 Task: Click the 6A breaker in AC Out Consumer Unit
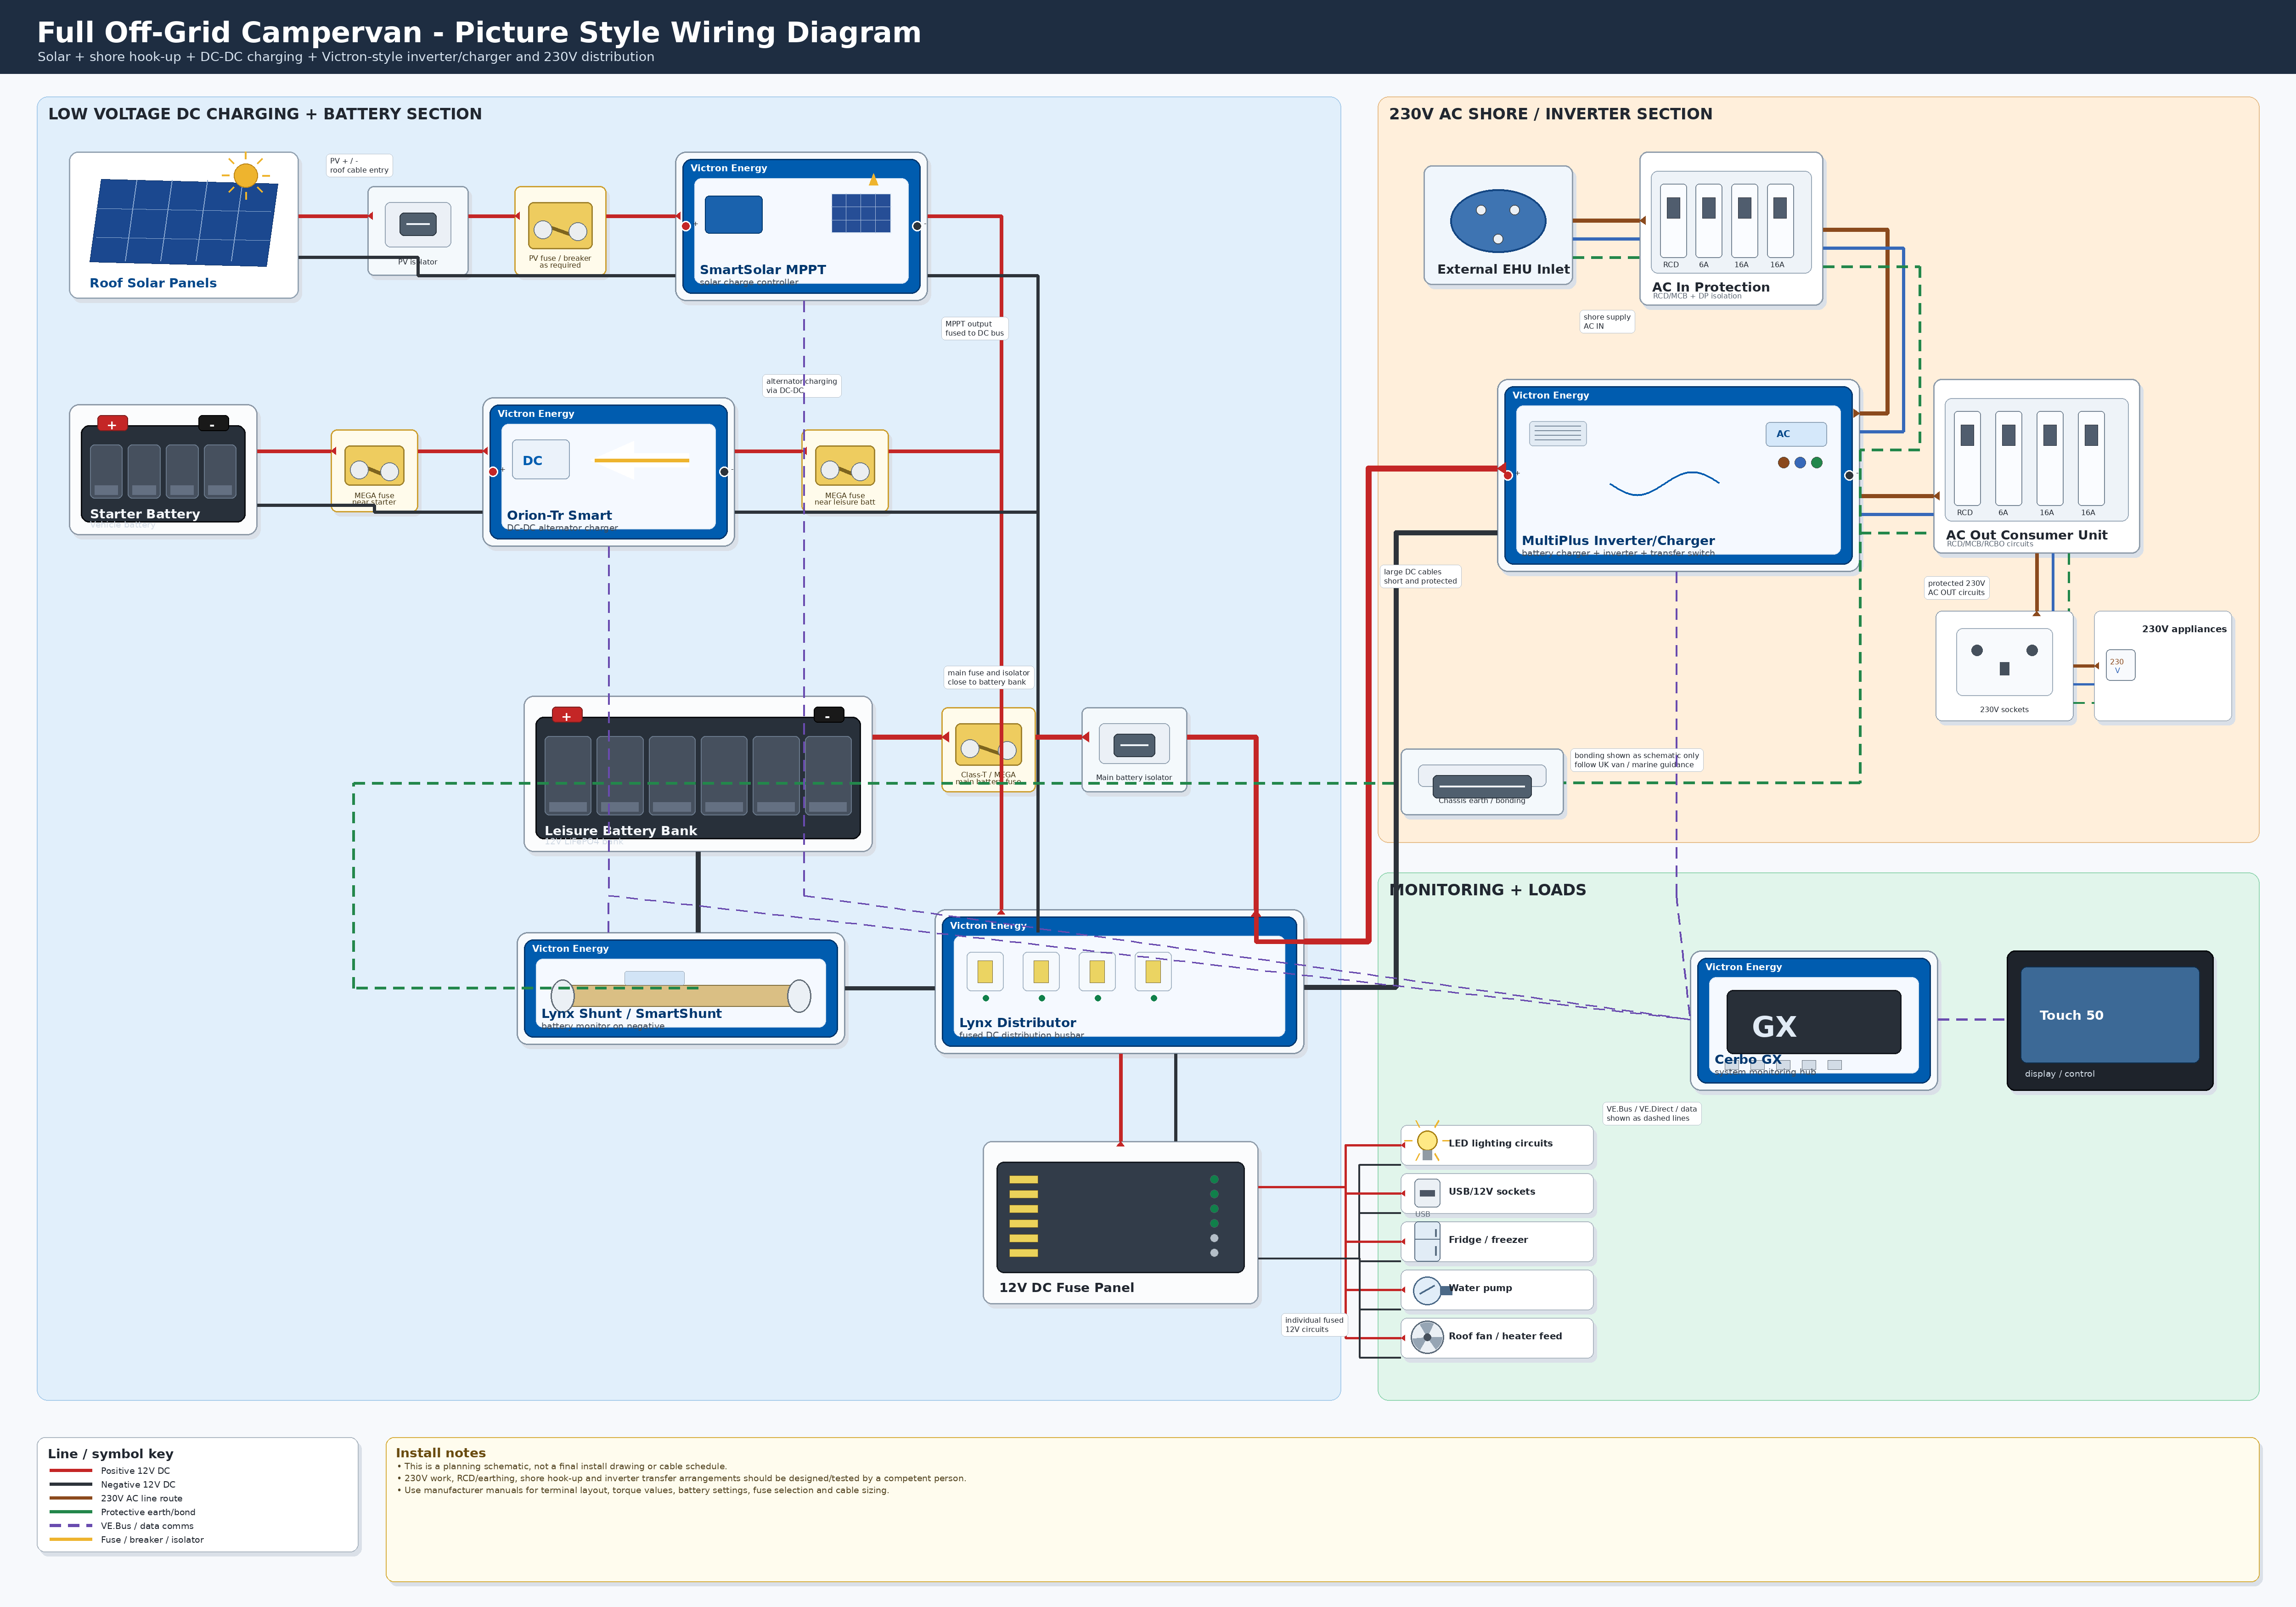(2008, 458)
